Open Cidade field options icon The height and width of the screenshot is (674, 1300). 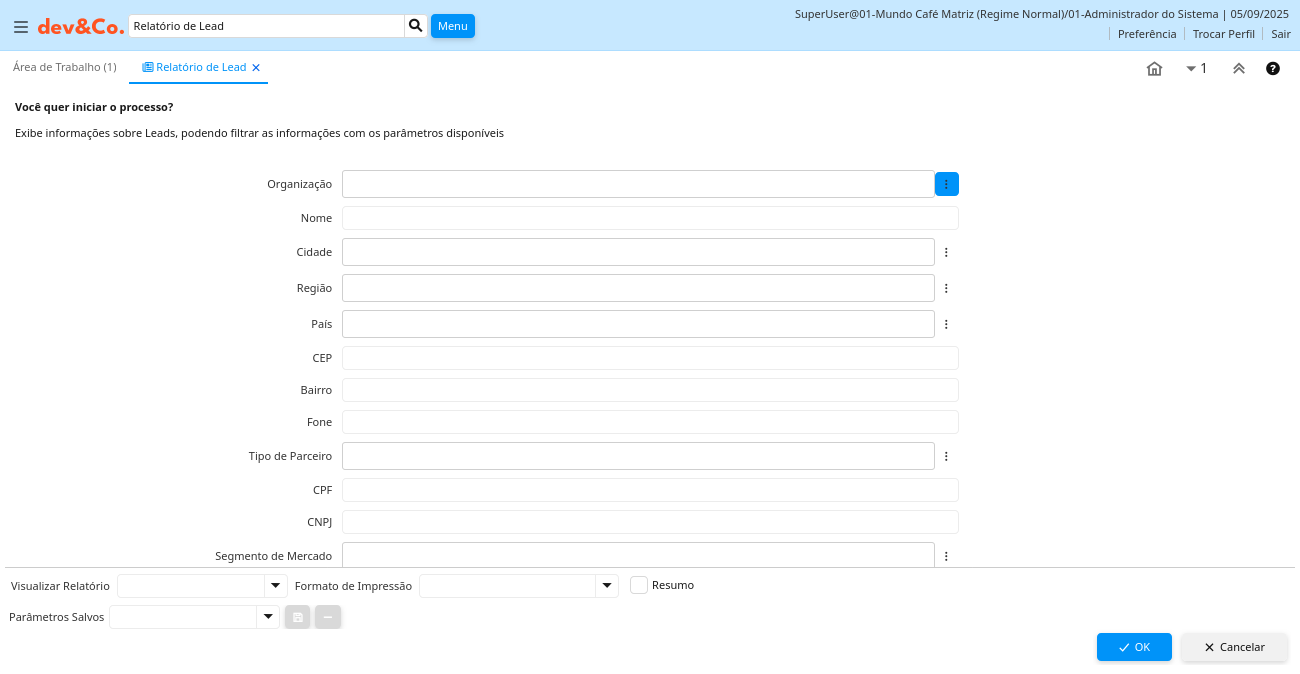pyautogui.click(x=946, y=252)
